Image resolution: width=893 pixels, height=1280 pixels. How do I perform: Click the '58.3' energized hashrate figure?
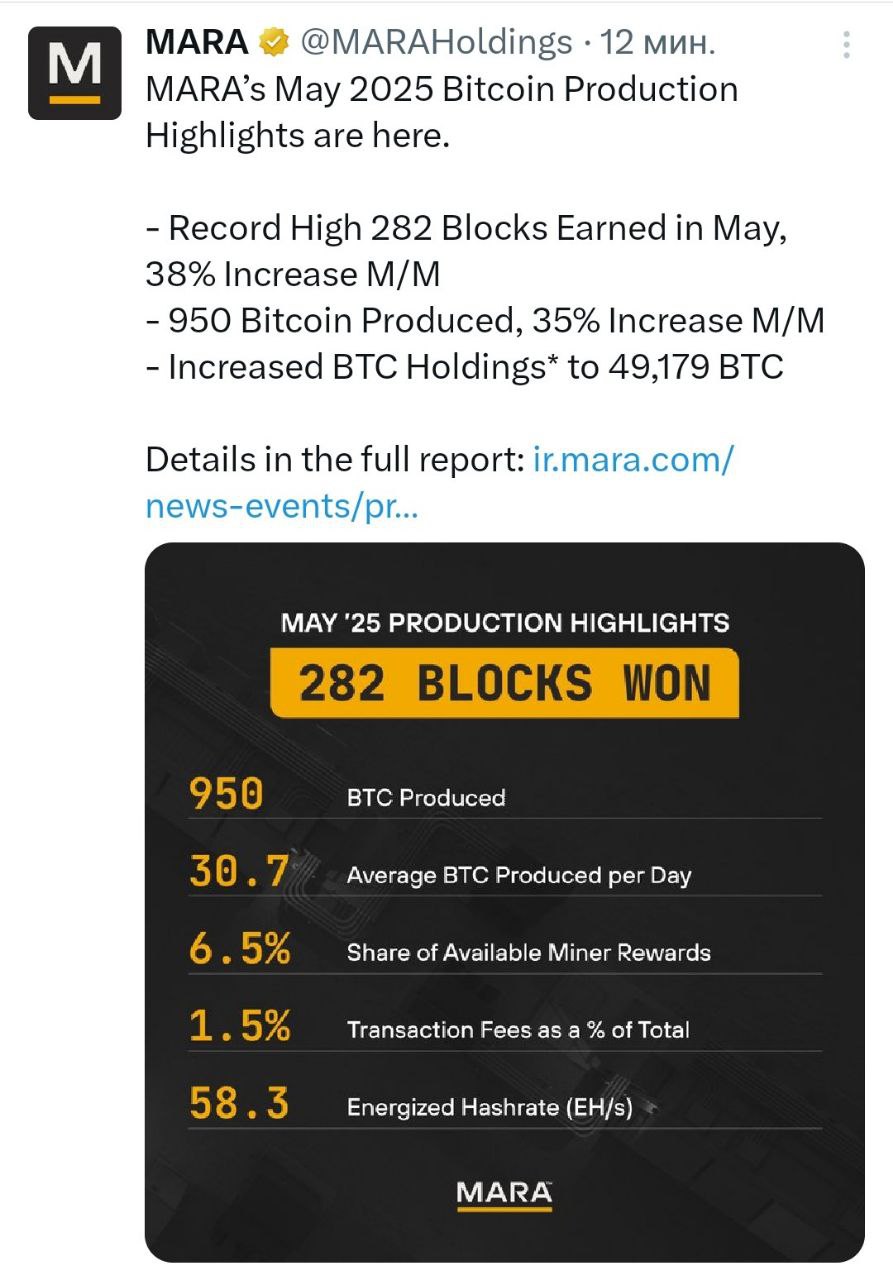point(239,1103)
